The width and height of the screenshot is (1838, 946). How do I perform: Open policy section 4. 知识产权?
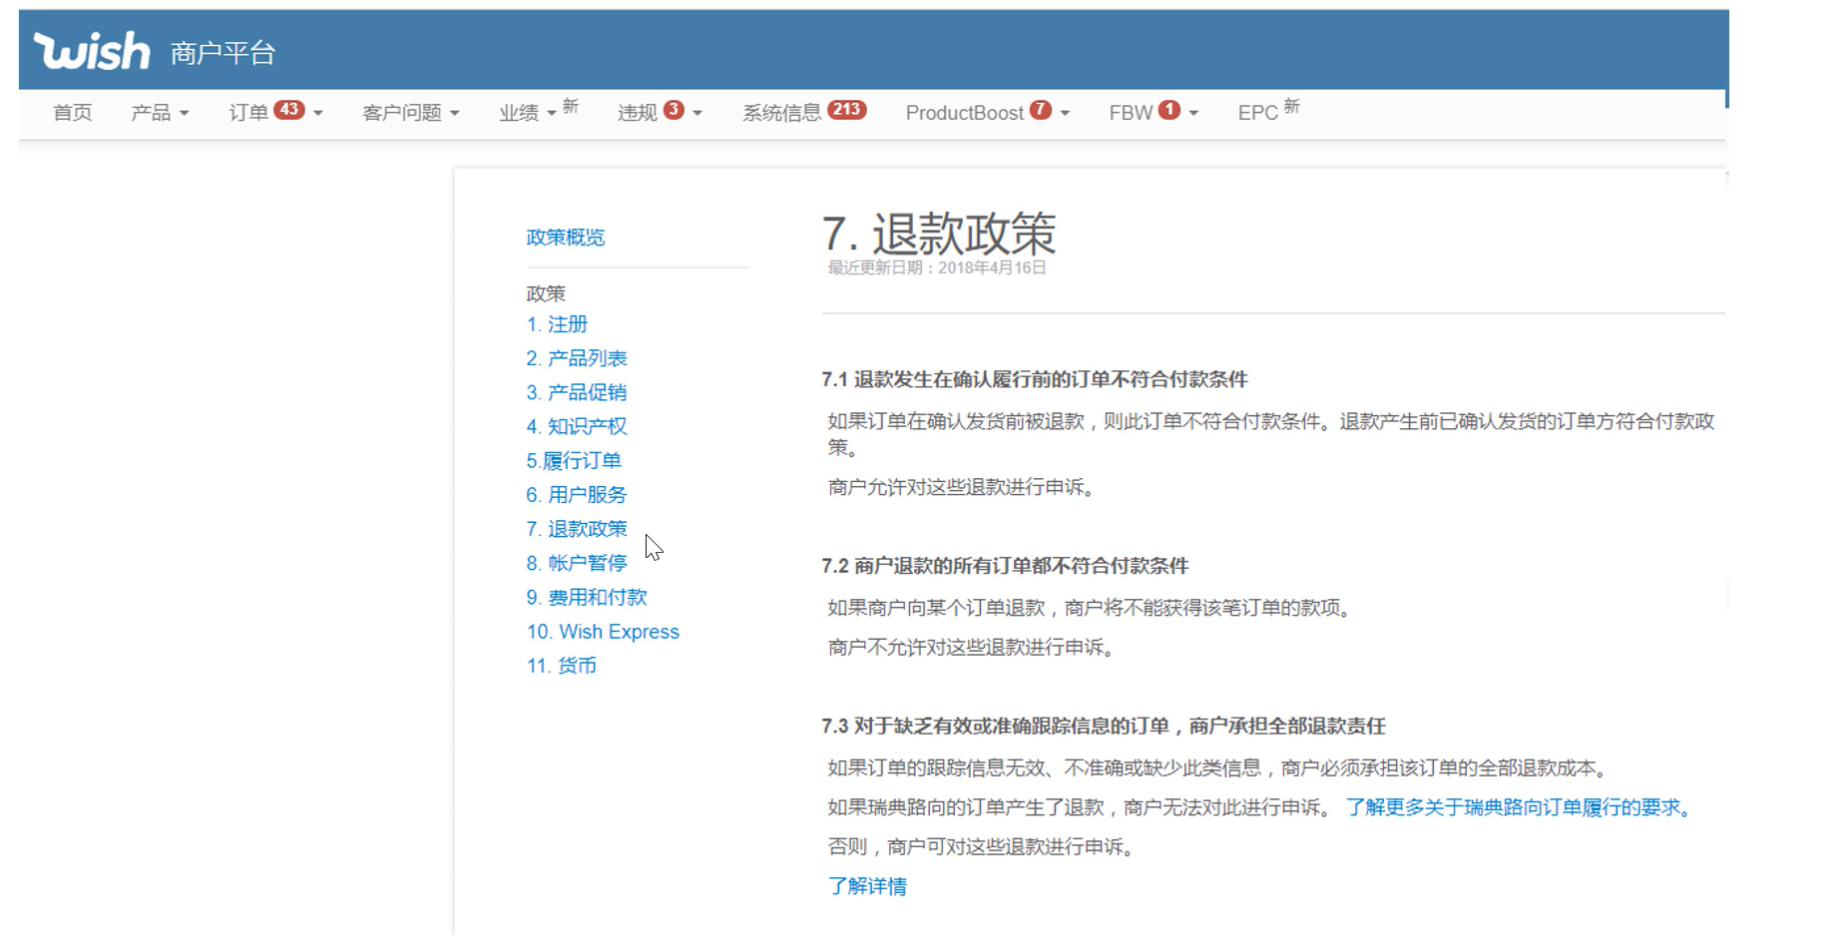point(576,426)
